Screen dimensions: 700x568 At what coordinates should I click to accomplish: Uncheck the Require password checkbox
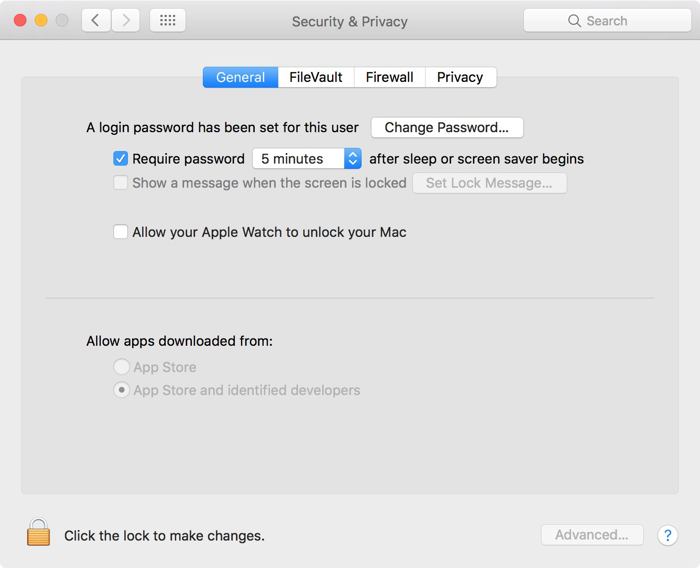(x=121, y=159)
